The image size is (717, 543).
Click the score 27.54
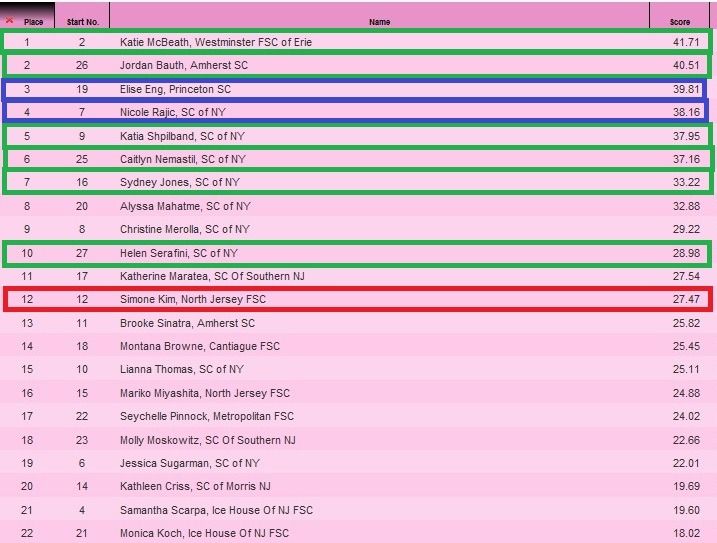[x=686, y=276]
